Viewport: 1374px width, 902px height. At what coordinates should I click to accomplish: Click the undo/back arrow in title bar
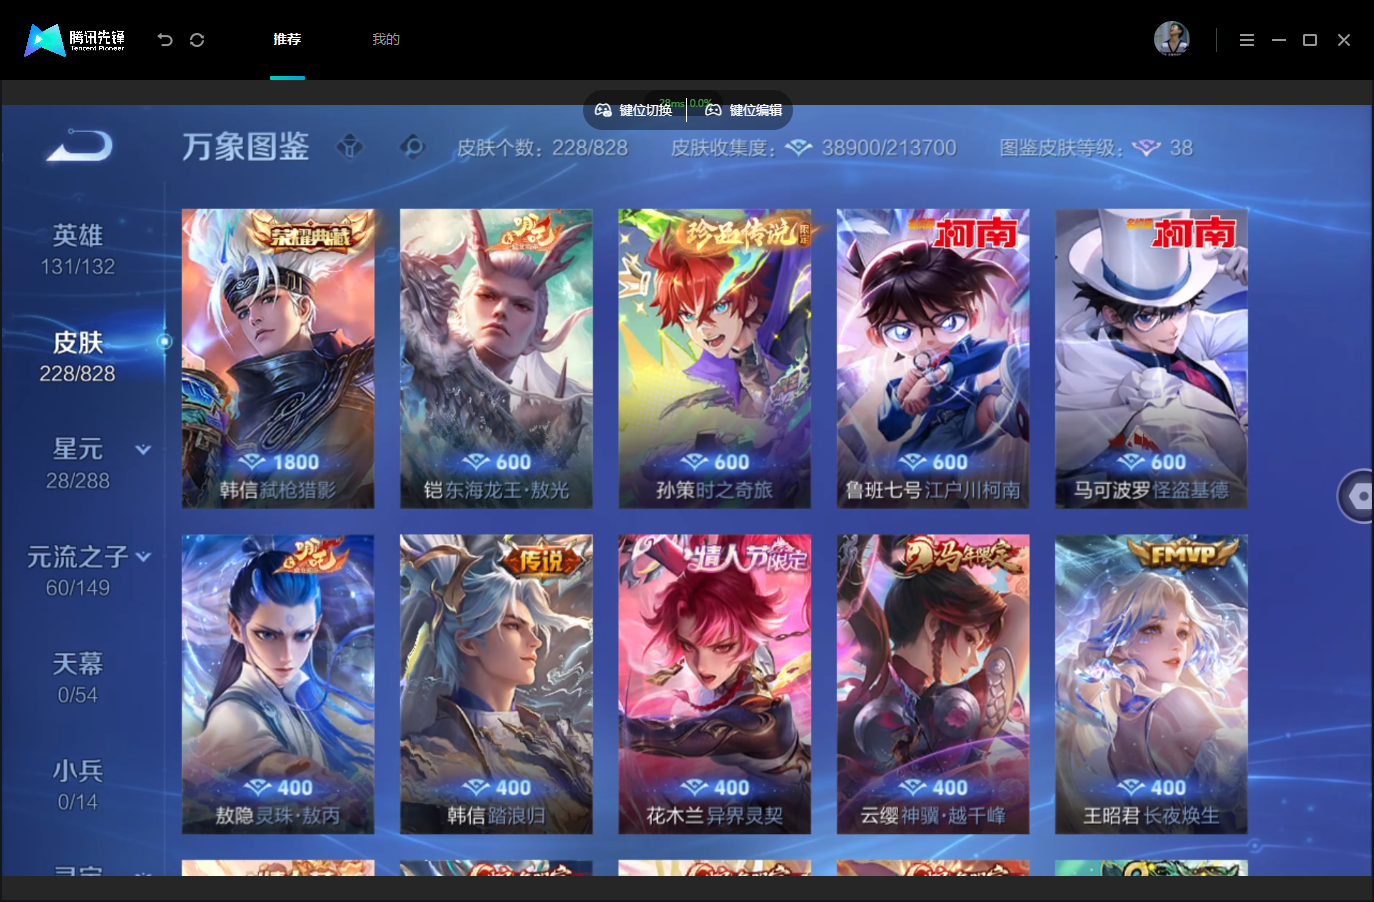click(x=165, y=40)
